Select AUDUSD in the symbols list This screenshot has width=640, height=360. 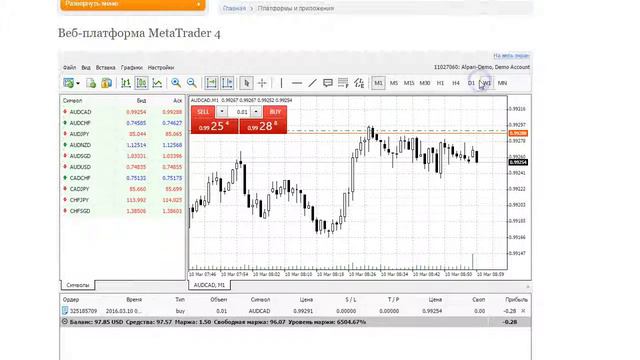click(122, 167)
